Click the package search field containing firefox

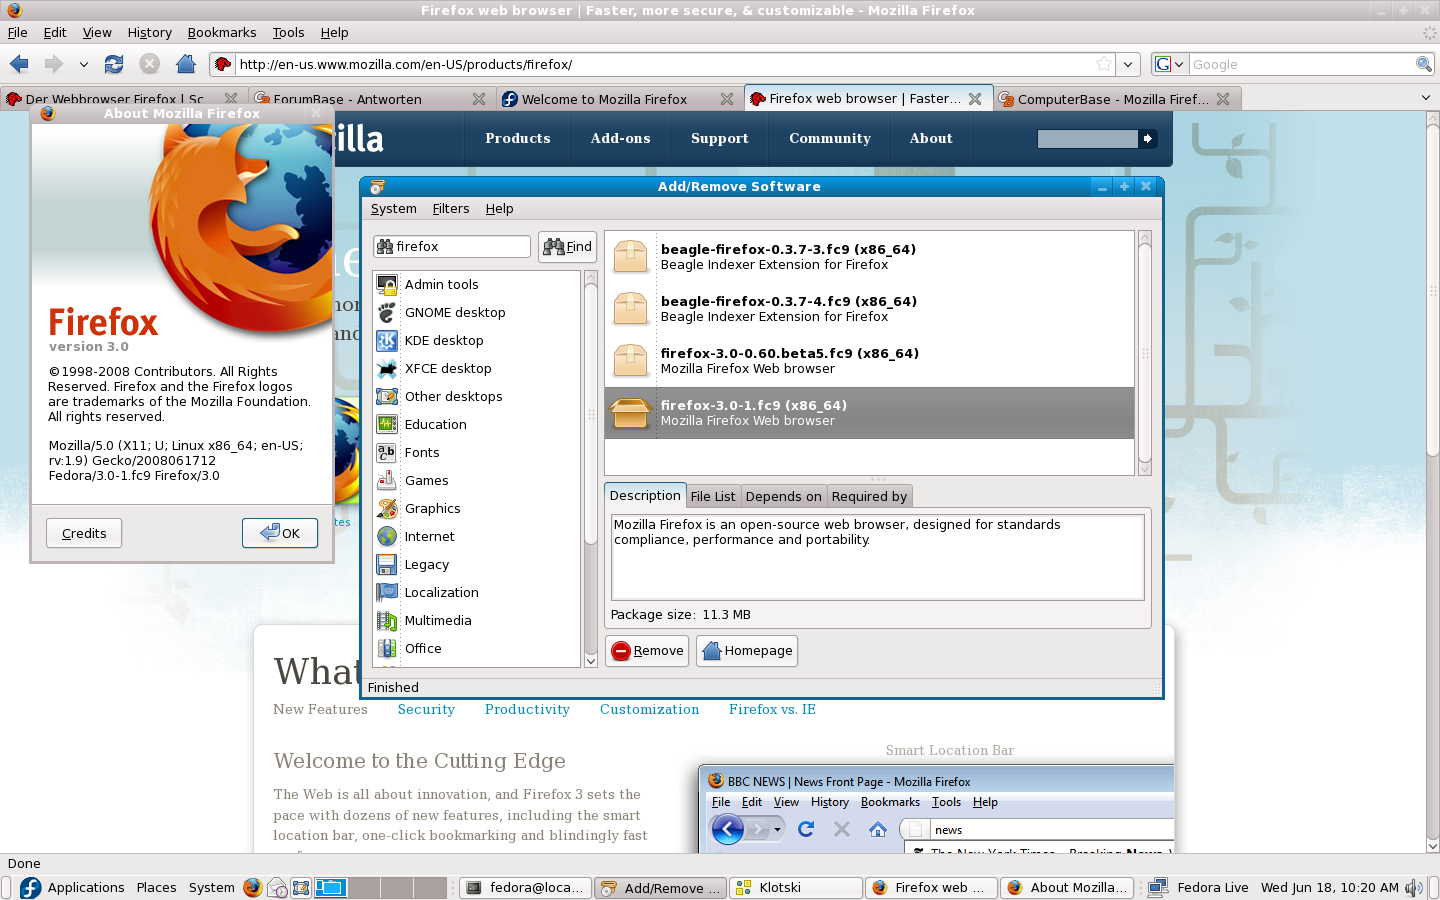pyautogui.click(x=452, y=247)
